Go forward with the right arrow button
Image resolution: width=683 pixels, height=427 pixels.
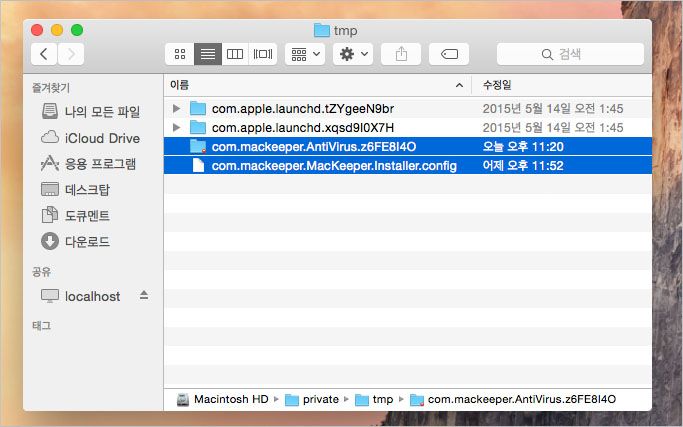point(71,54)
